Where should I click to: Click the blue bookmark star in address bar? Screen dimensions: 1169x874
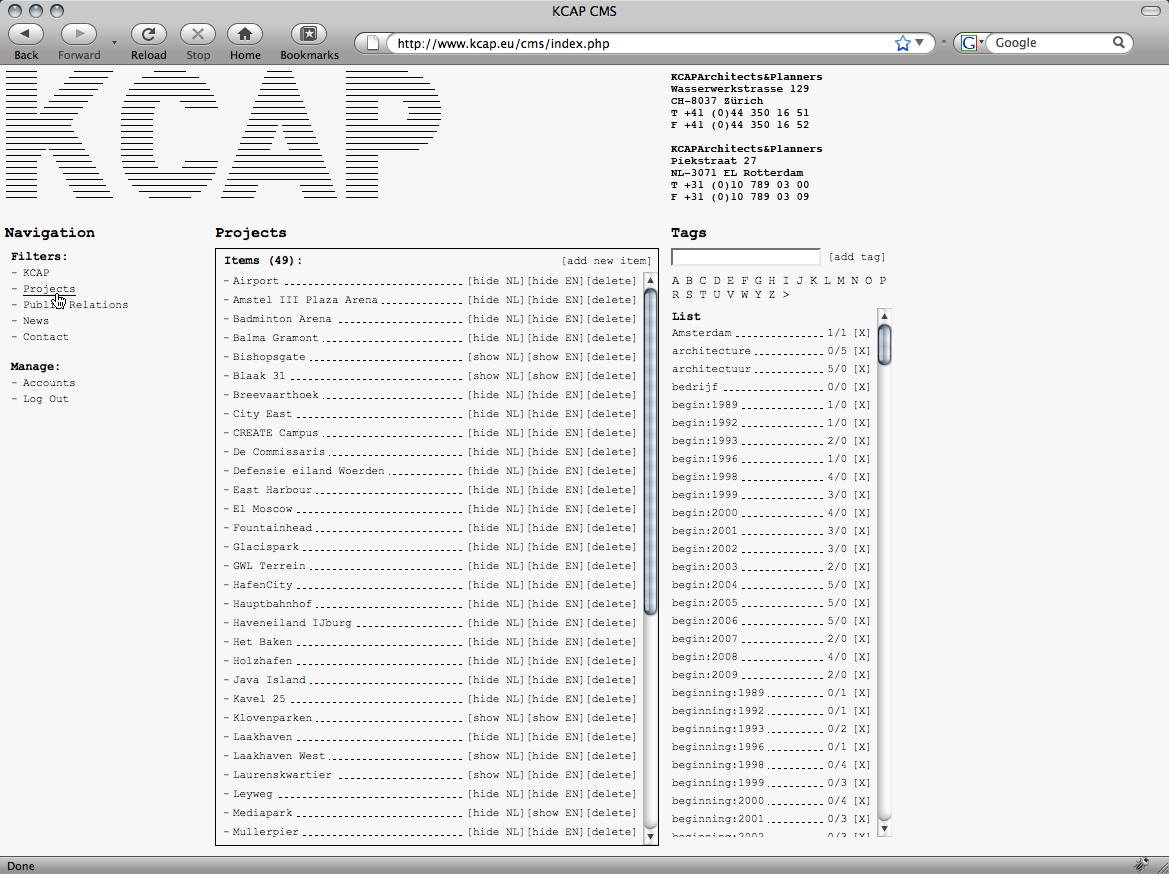pyautogui.click(x=903, y=43)
